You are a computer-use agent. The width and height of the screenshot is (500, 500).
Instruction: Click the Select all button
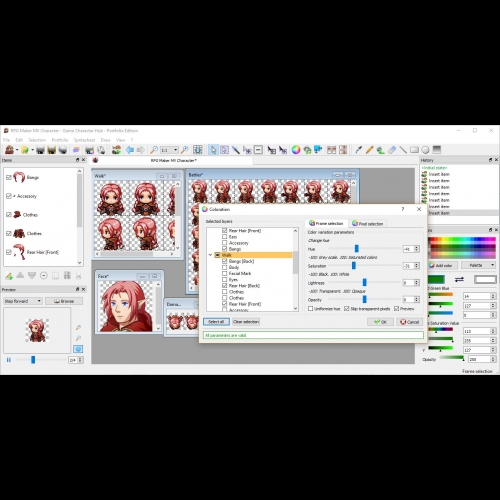pos(216,322)
